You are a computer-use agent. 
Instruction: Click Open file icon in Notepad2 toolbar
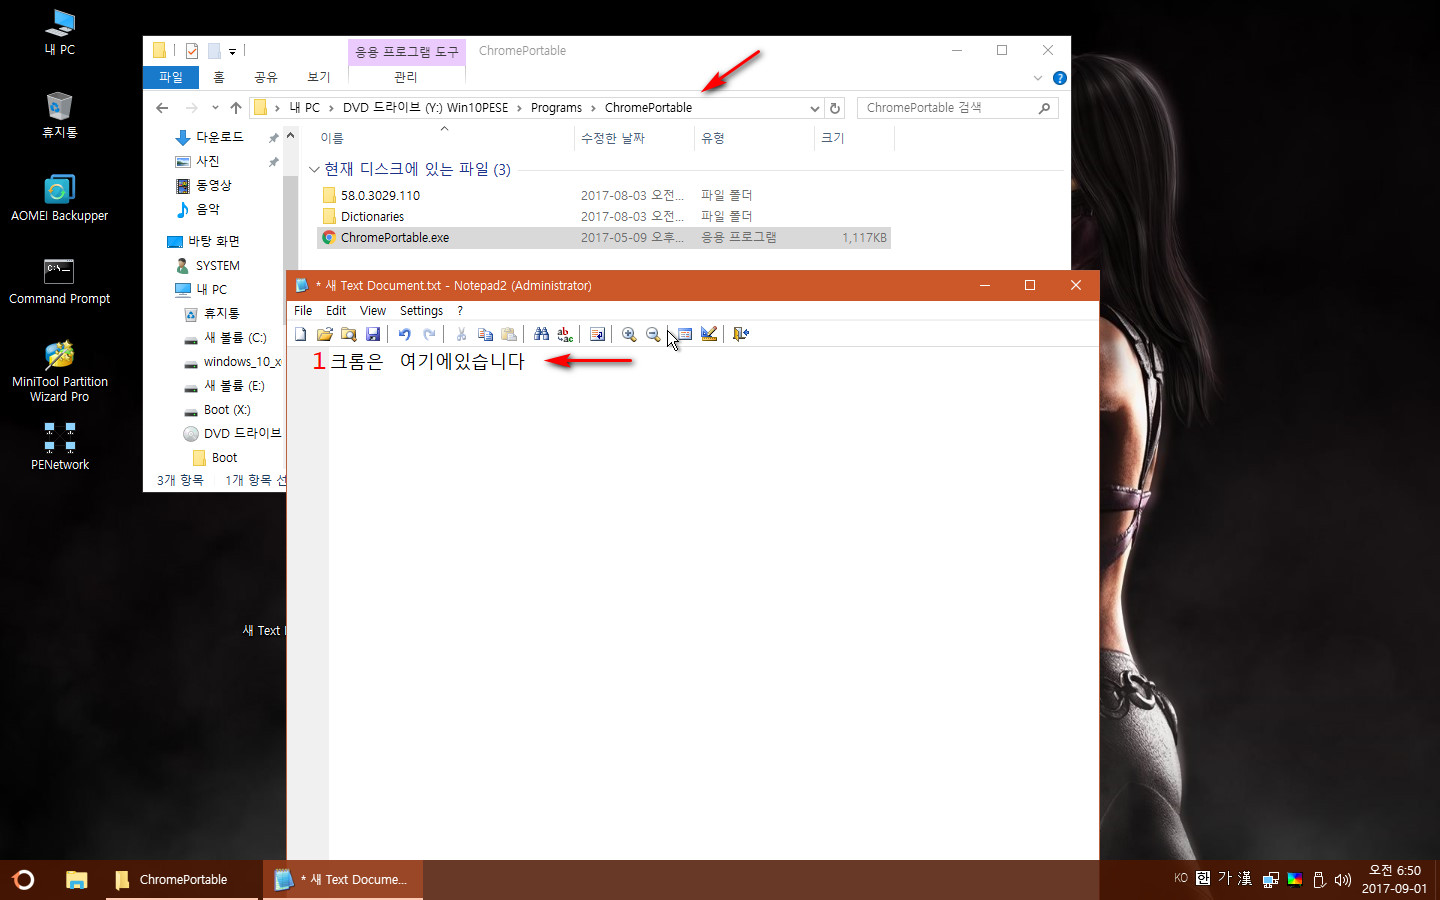click(324, 334)
